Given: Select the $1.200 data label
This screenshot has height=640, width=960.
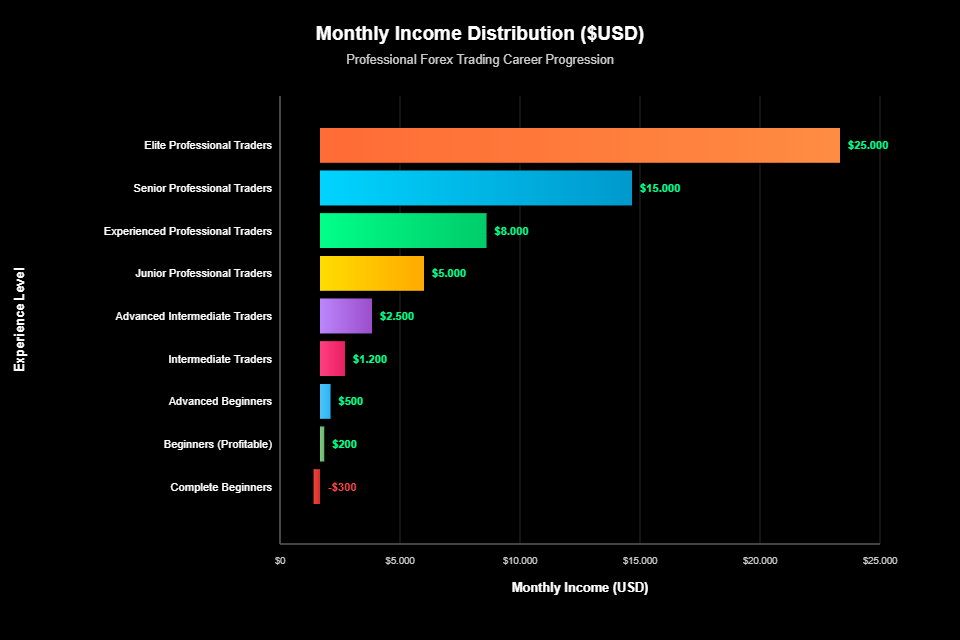Looking at the screenshot, I should [369, 359].
